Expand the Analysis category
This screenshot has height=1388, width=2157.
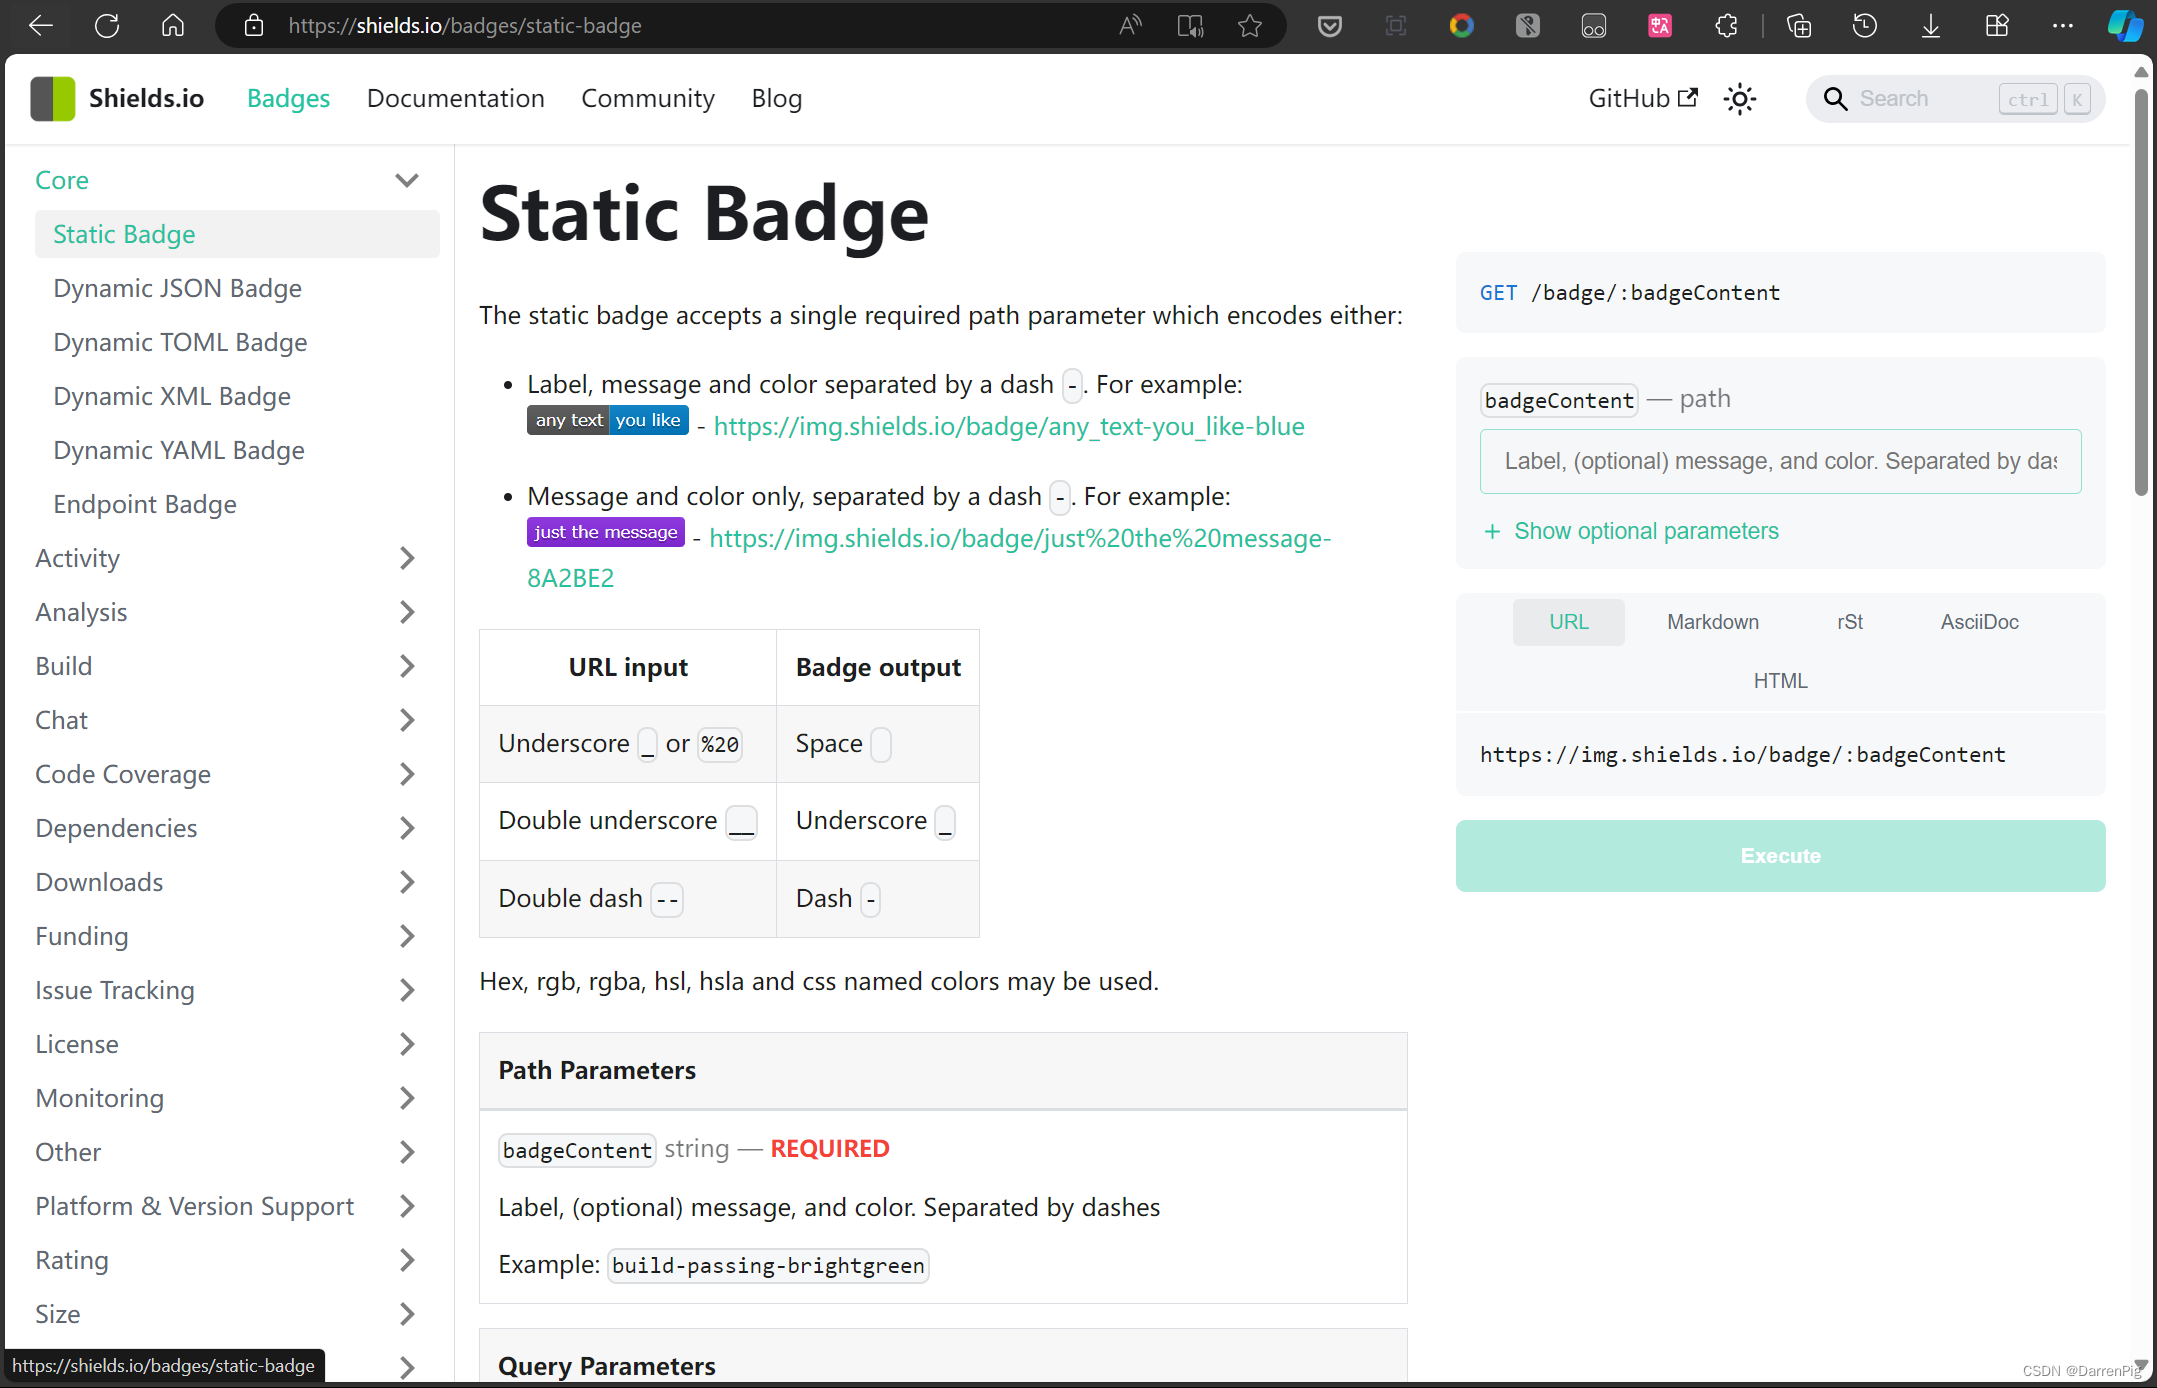coord(406,612)
